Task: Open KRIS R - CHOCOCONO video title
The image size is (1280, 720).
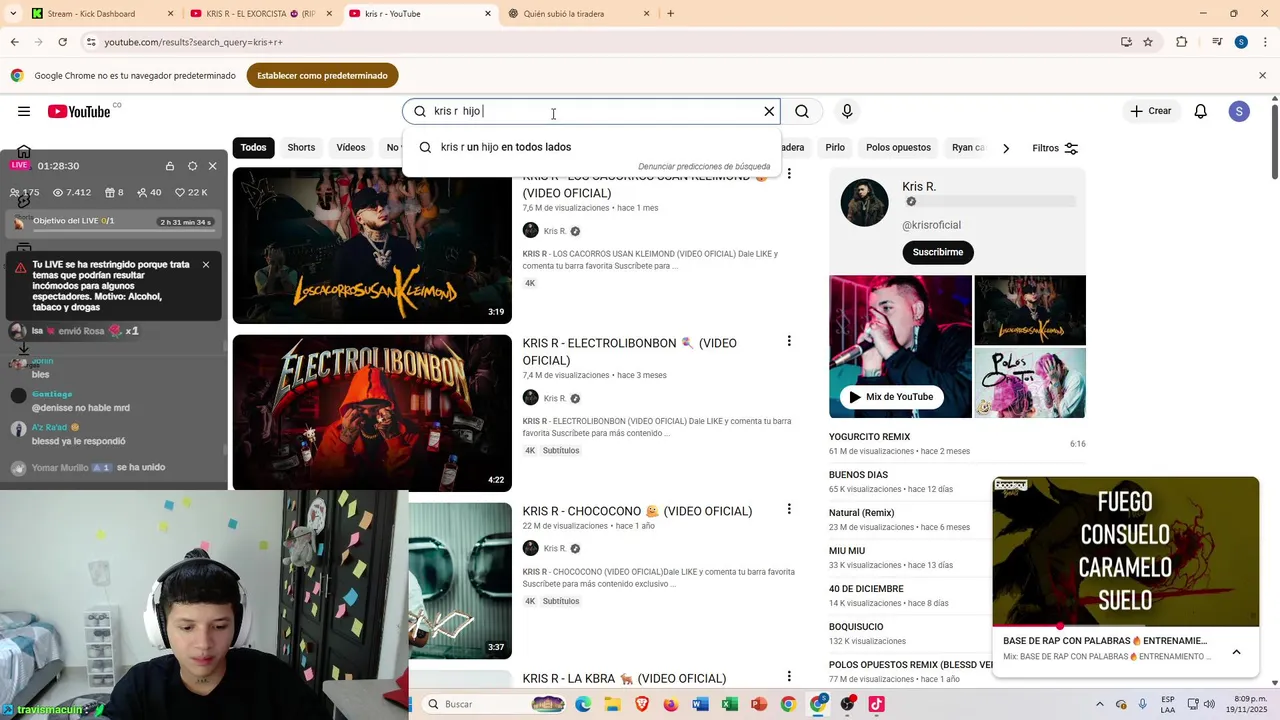Action: pyautogui.click(x=637, y=511)
